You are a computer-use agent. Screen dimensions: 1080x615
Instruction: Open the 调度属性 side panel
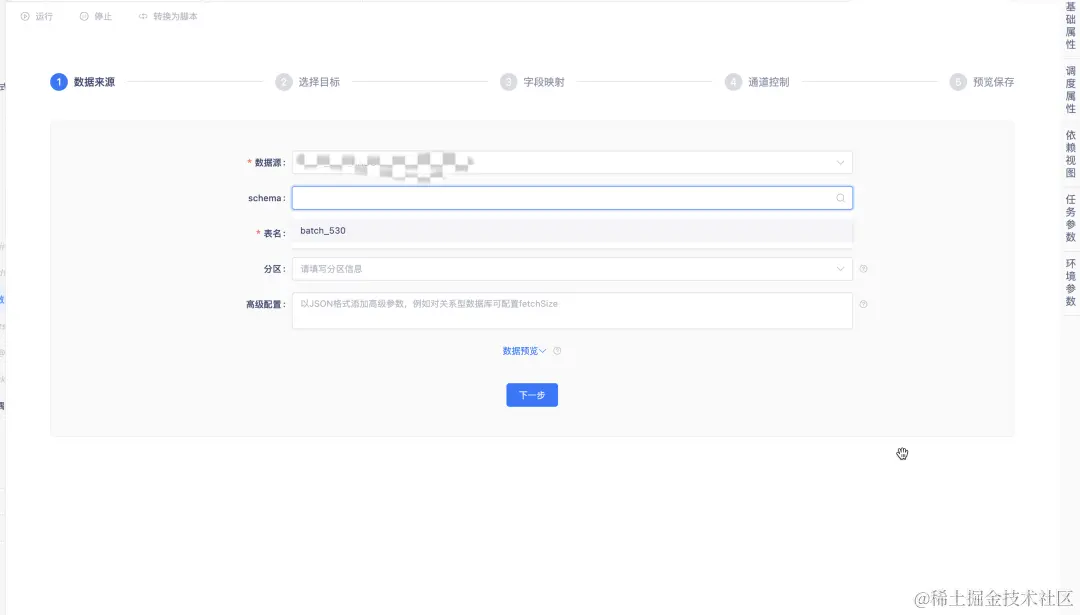(x=1070, y=90)
